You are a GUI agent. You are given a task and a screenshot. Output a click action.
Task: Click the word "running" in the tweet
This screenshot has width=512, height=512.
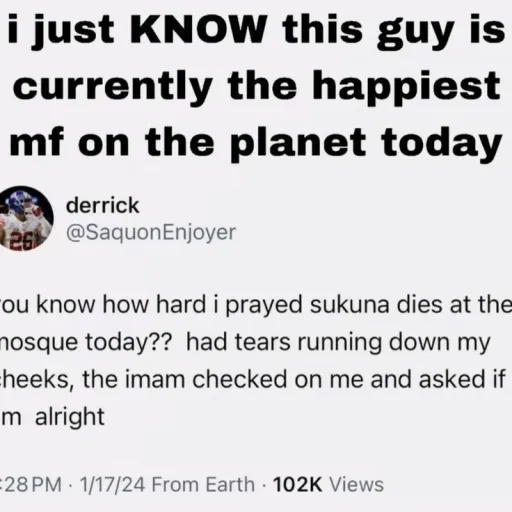click(340, 343)
